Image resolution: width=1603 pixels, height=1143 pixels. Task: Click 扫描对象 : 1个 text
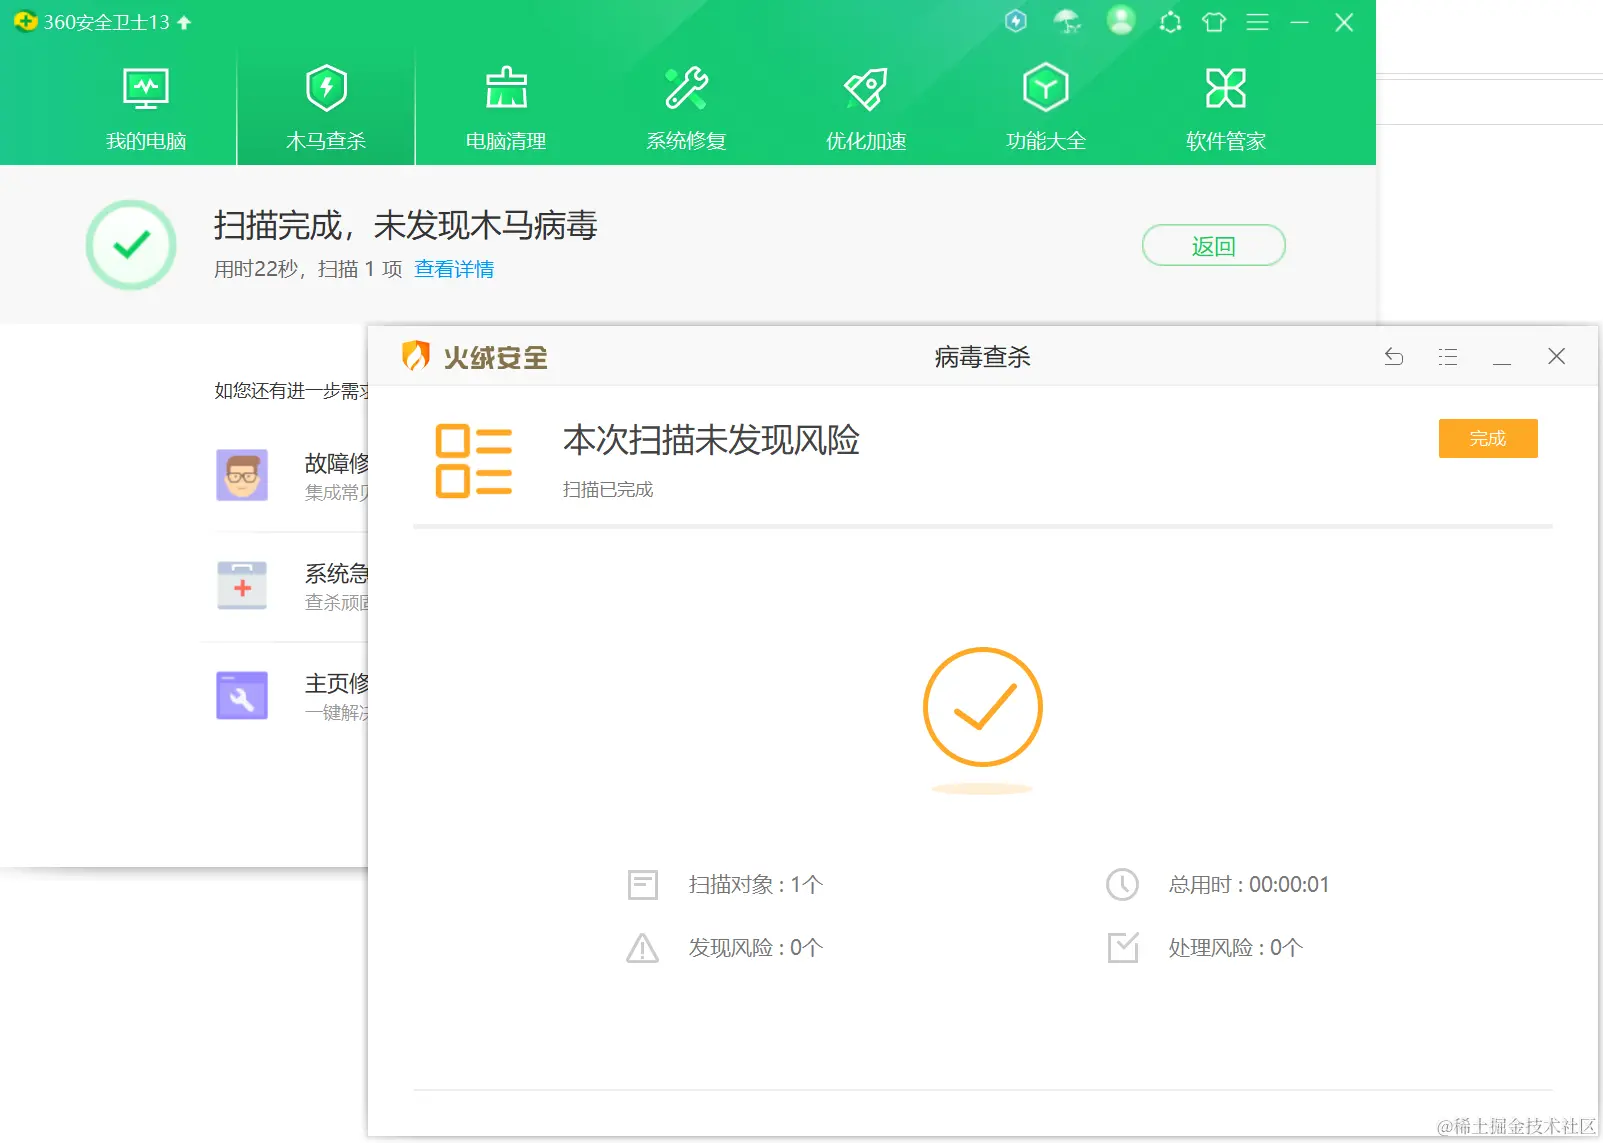point(756,885)
